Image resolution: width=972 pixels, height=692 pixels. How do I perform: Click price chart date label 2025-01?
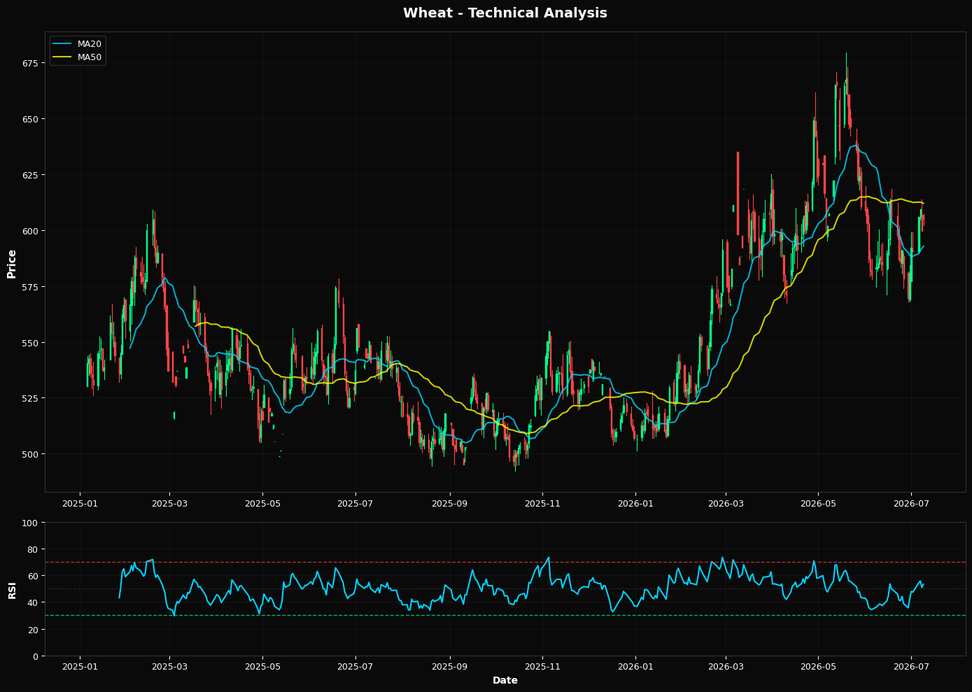[x=80, y=503]
